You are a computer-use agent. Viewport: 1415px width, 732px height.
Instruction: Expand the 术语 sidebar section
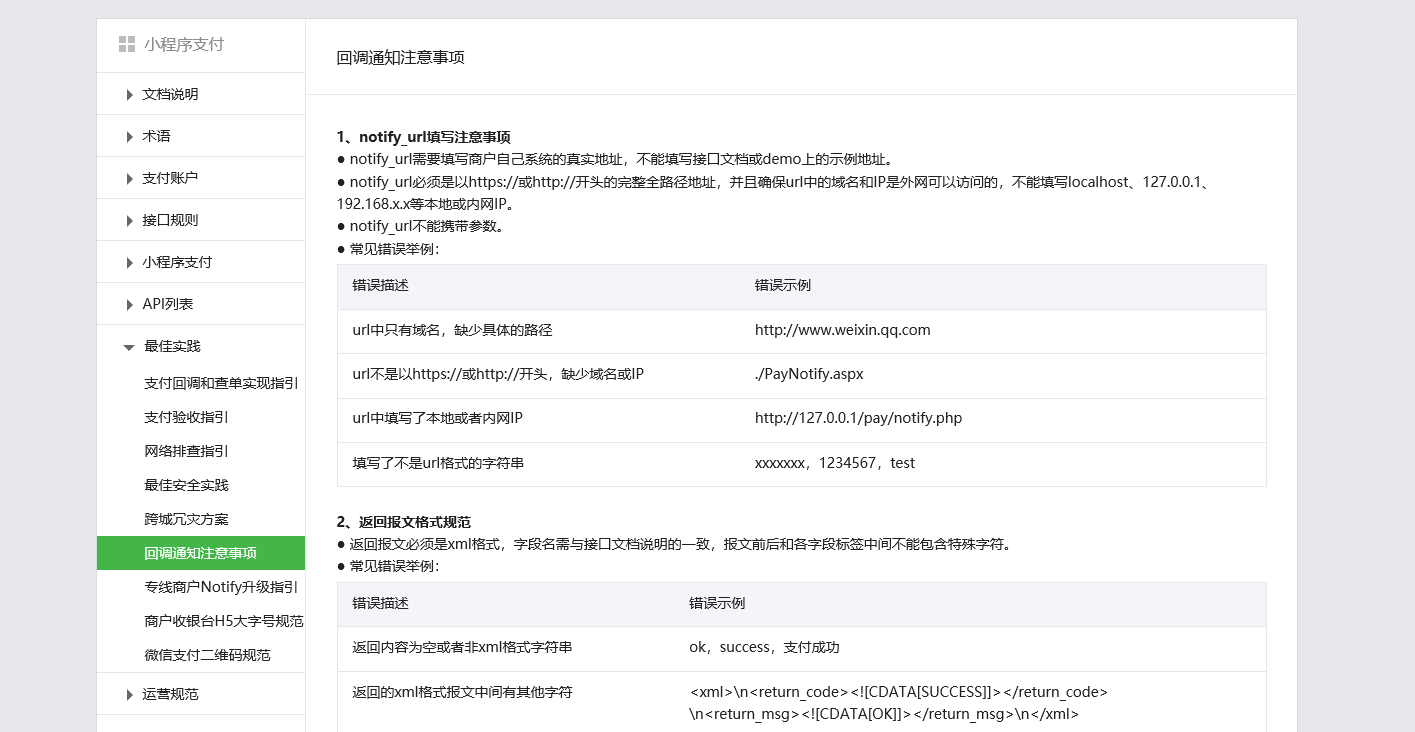130,137
